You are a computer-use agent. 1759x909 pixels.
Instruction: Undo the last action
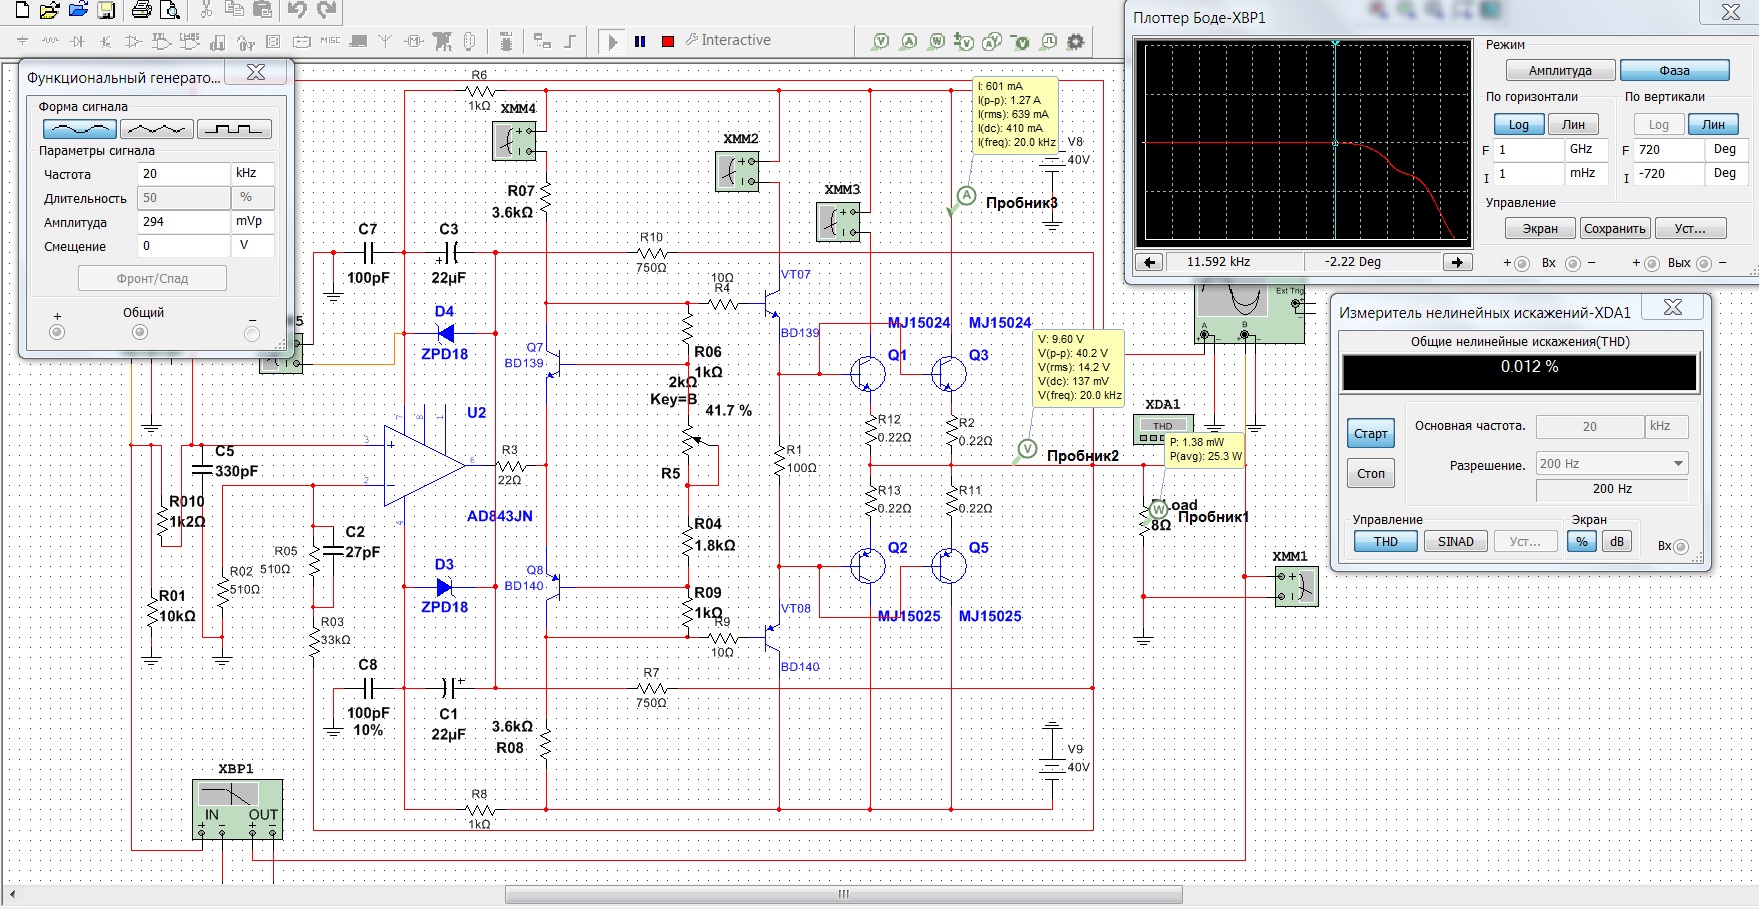[297, 11]
